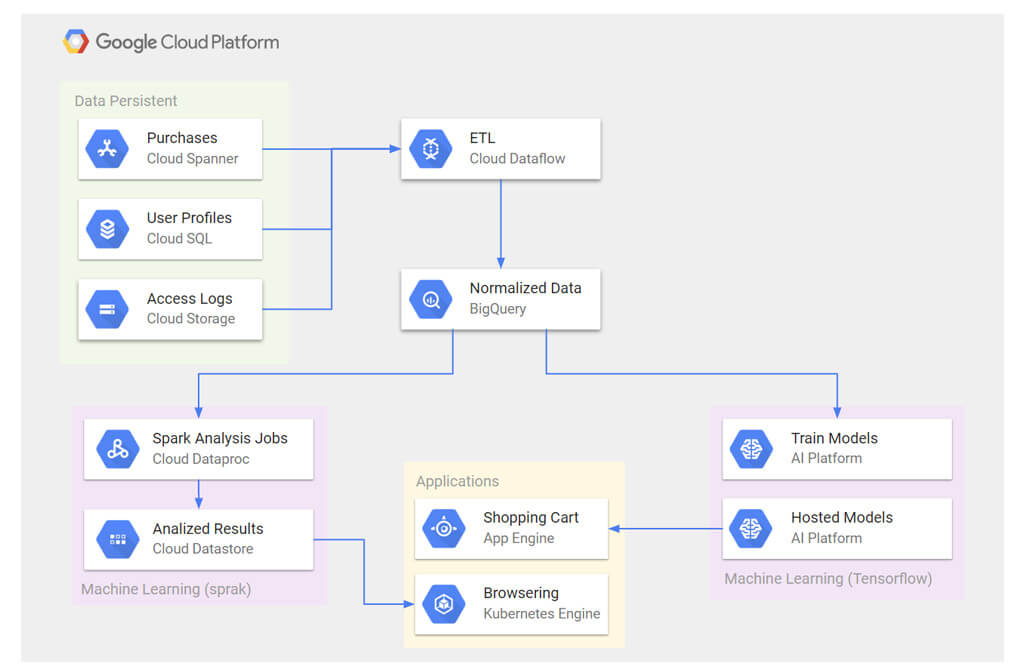Click the "App Engine" subtitle

[519, 539]
